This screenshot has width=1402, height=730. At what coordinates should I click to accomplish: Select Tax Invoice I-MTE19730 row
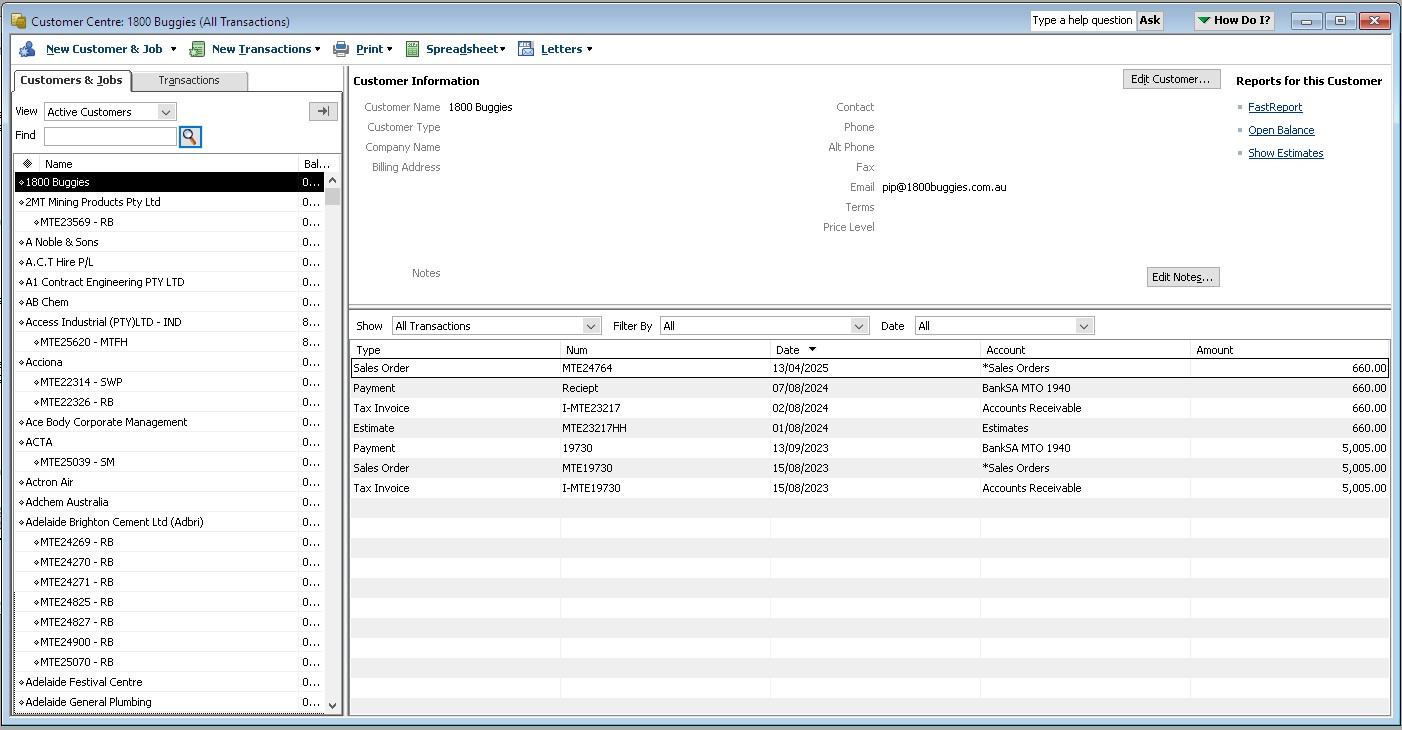tap(869, 488)
